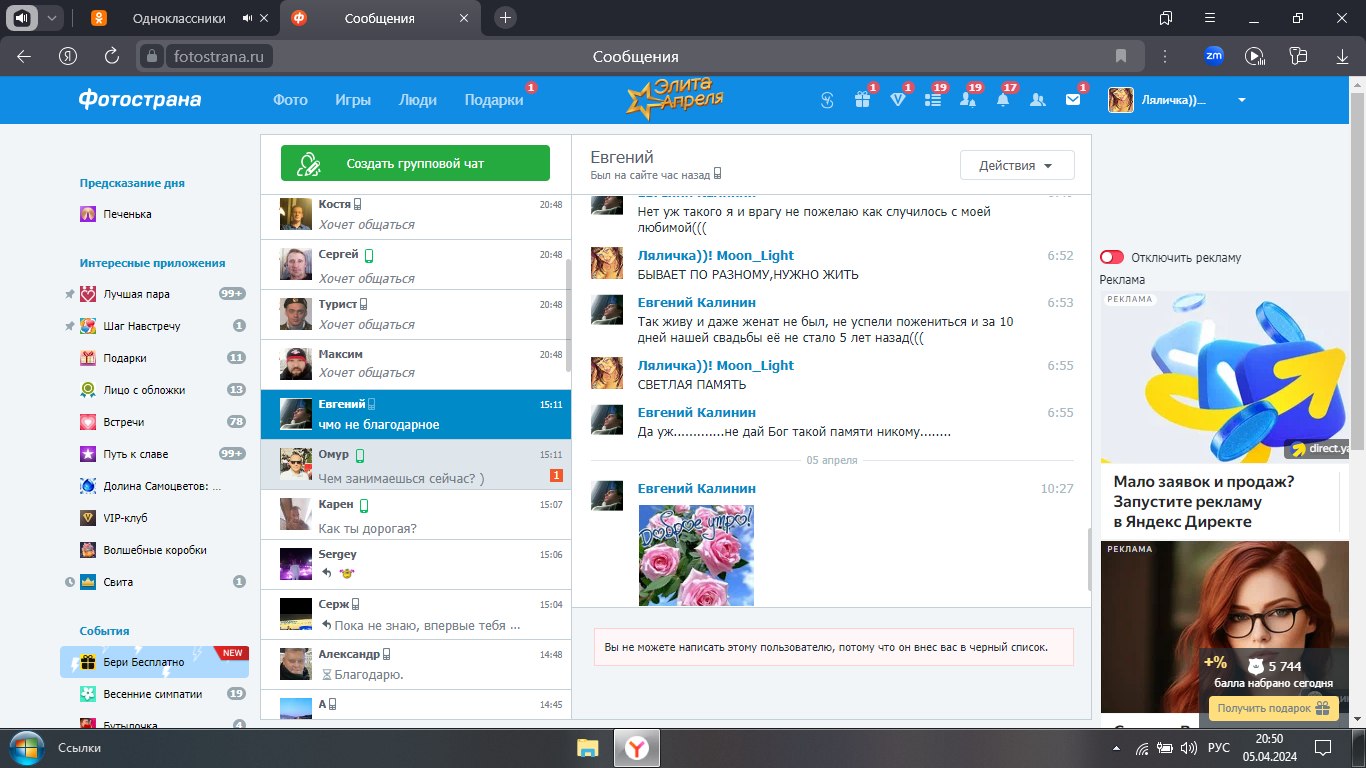This screenshot has height=768, width=1366.
Task: Click the chat list scrollbar
Action: (x=568, y=315)
